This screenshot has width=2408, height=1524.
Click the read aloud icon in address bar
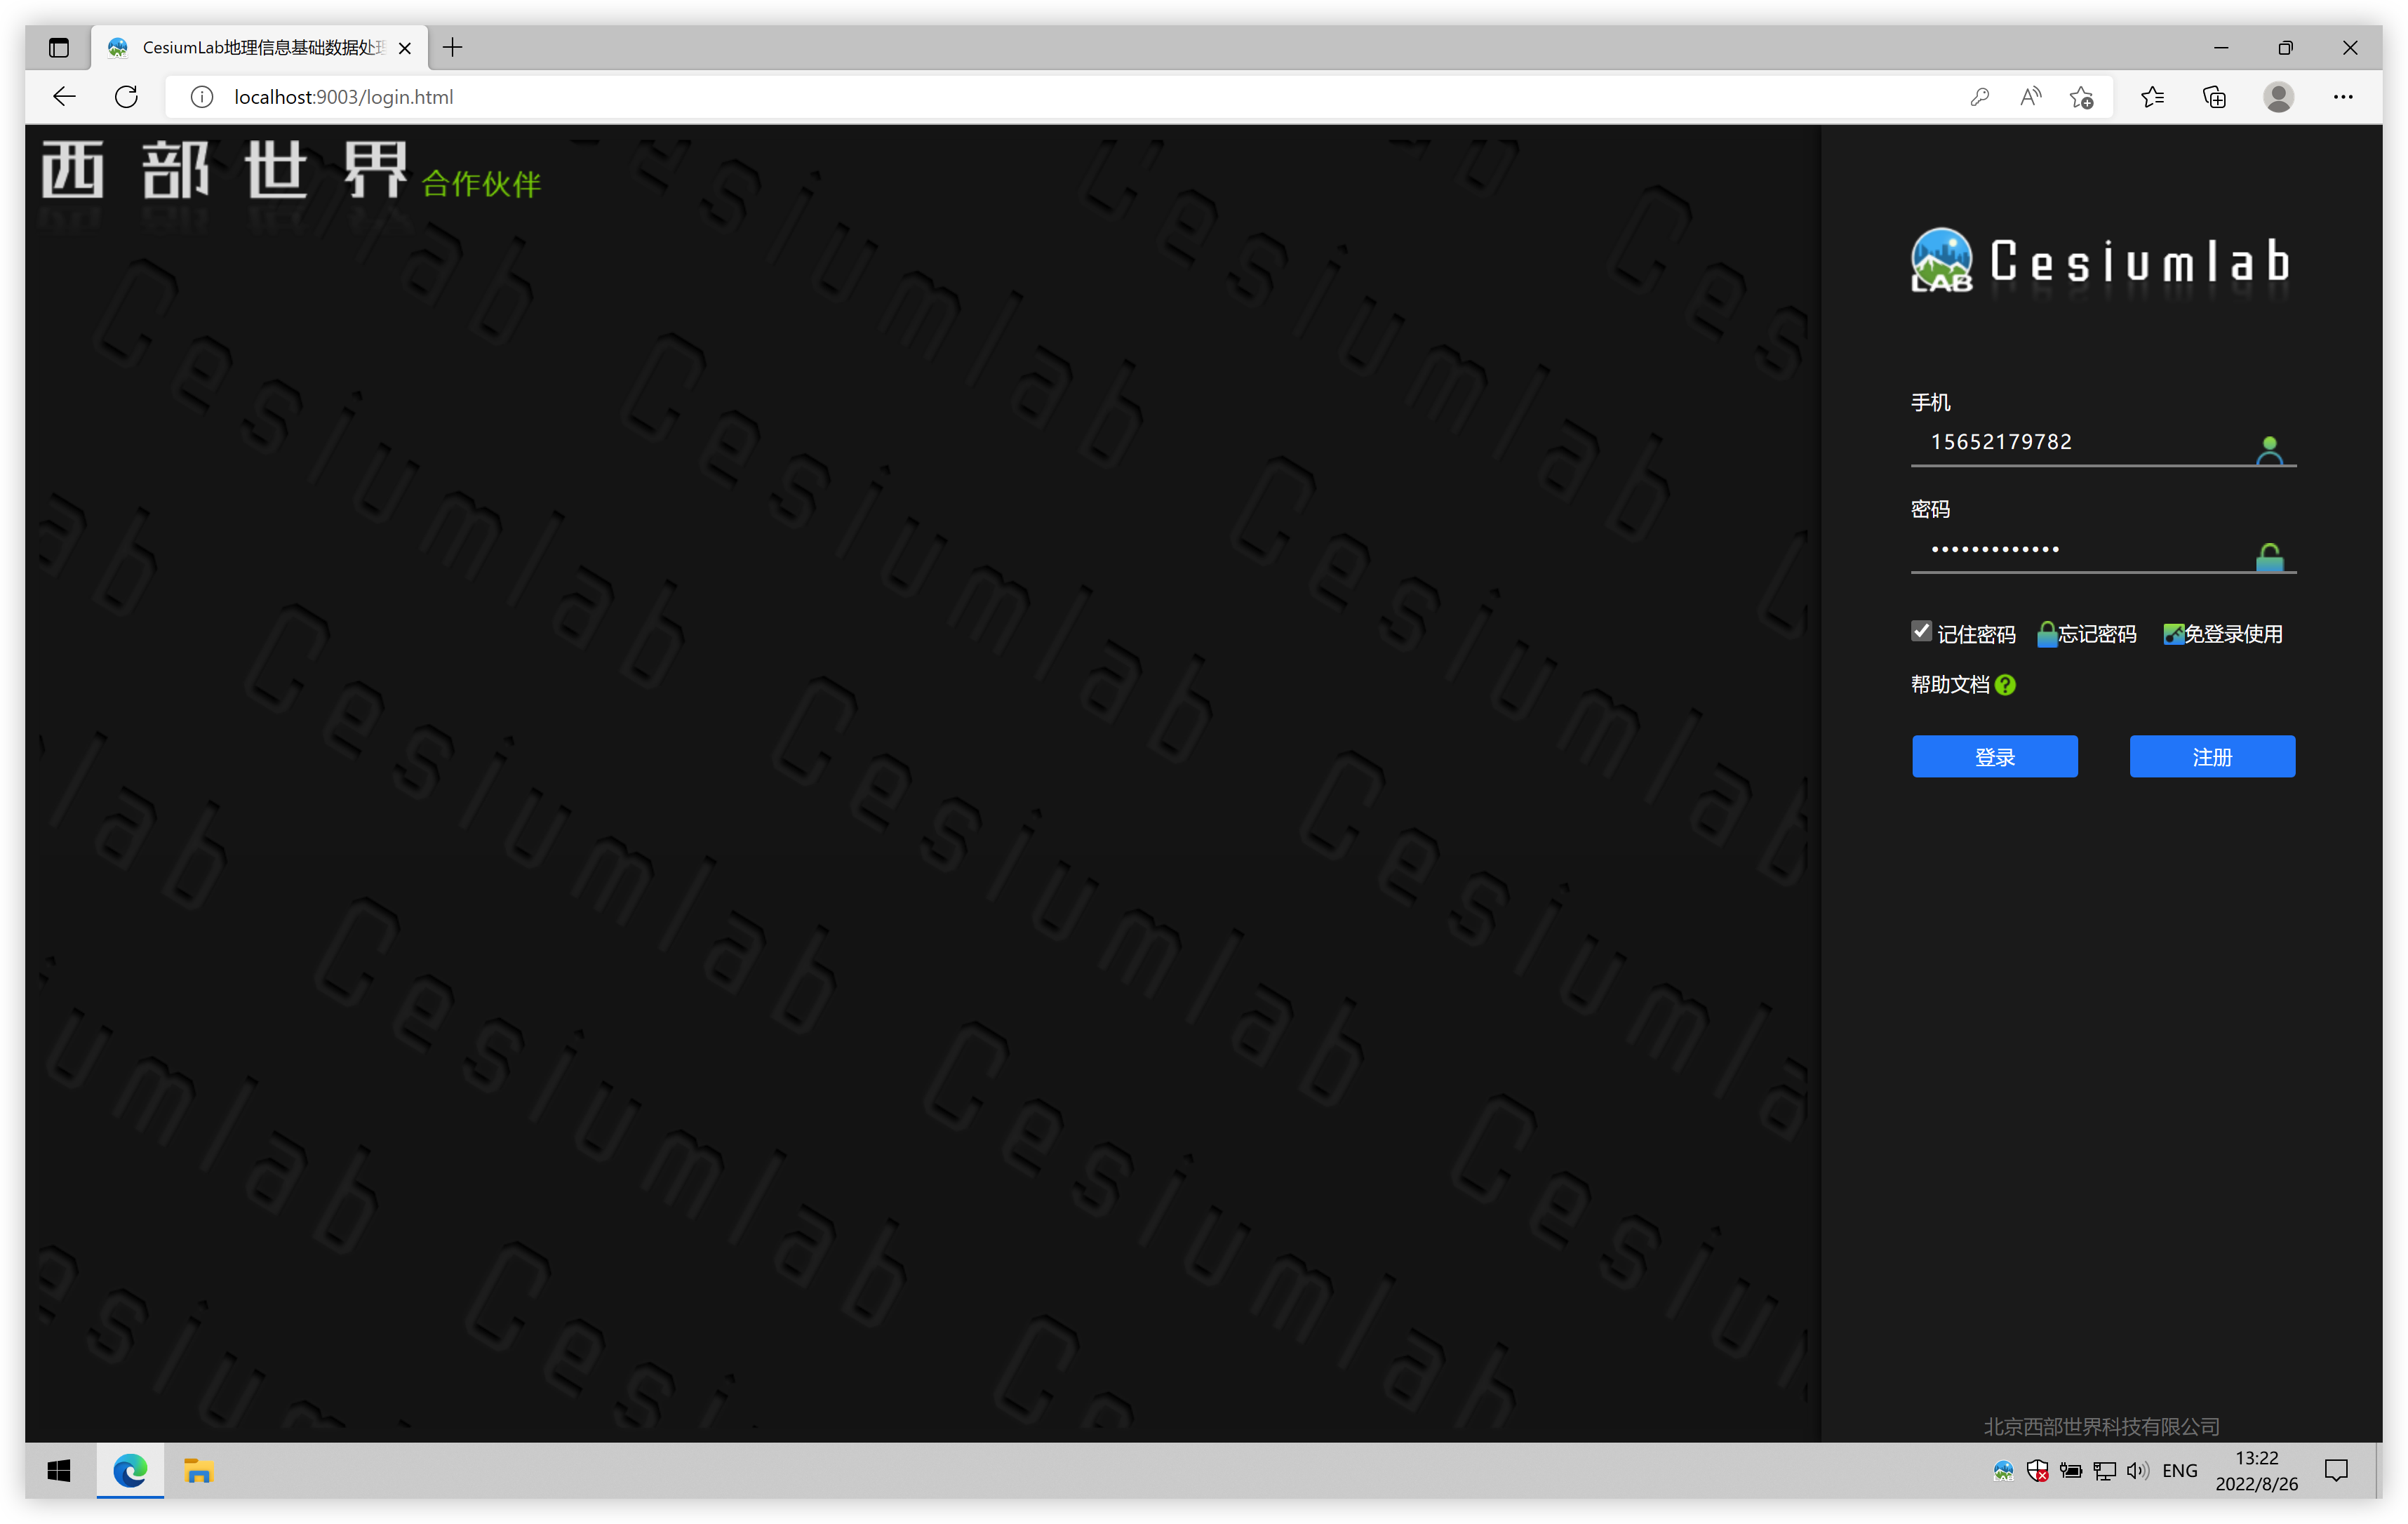pyautogui.click(x=2030, y=97)
